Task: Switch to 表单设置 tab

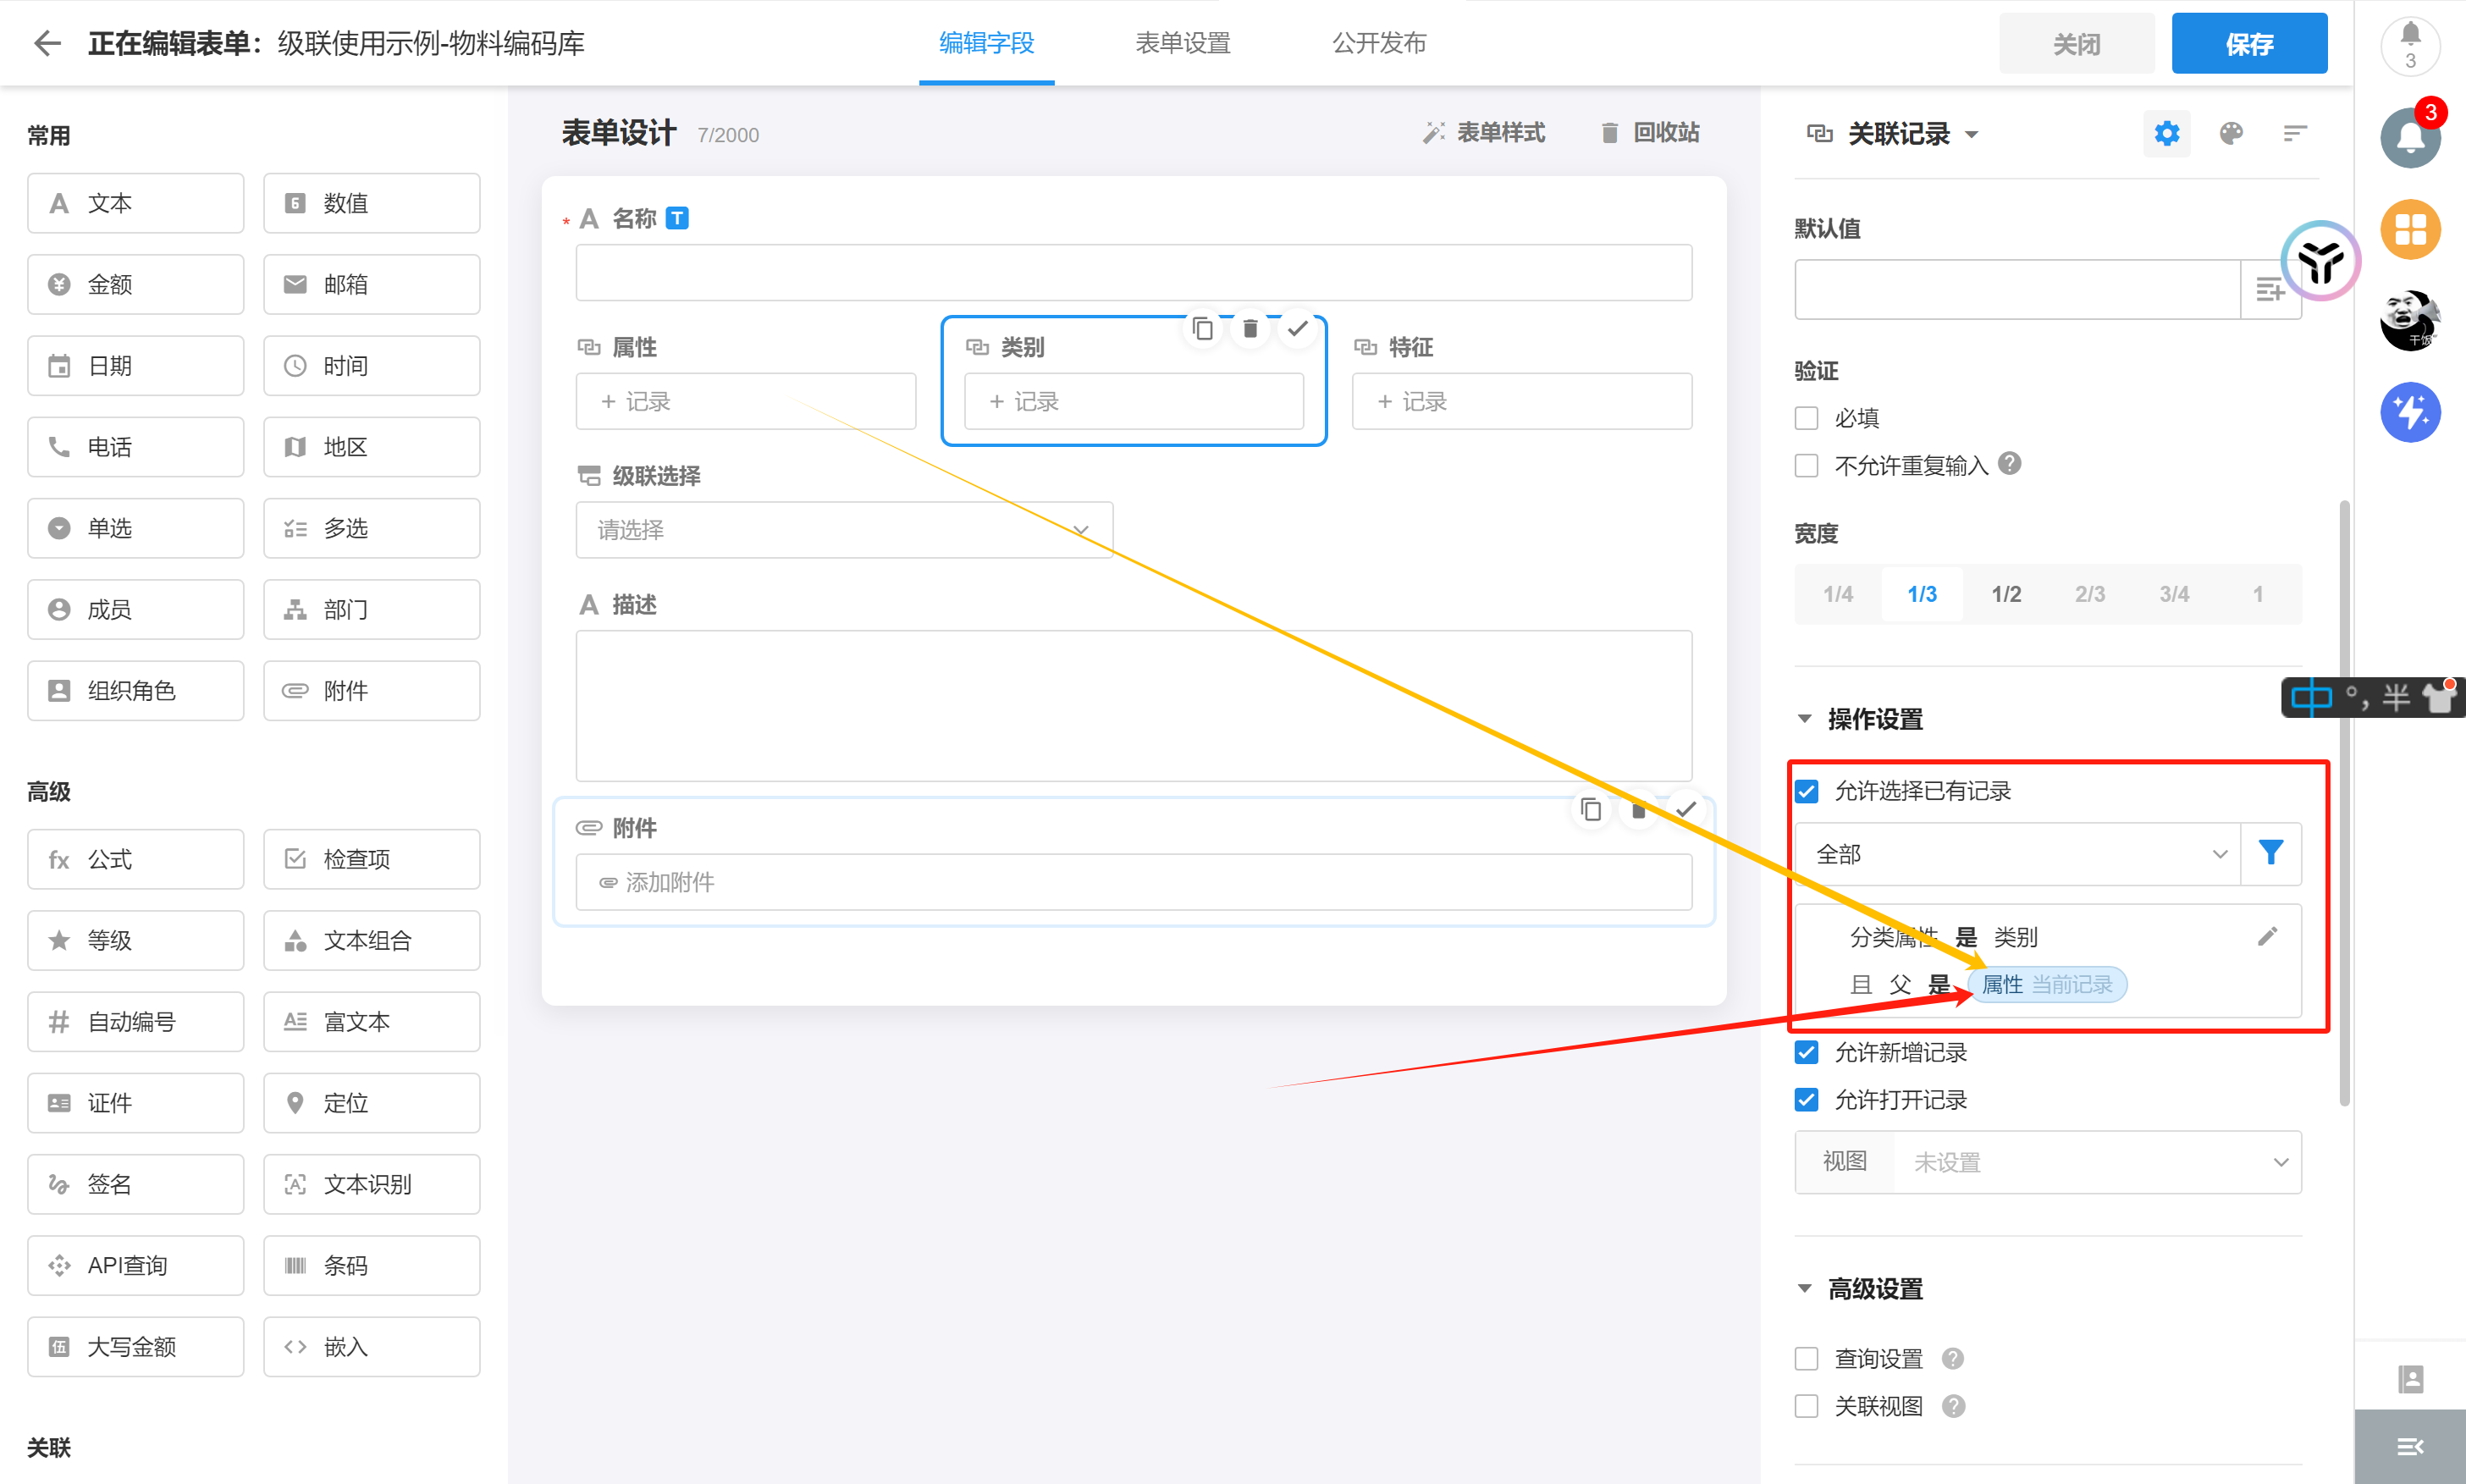Action: pyautogui.click(x=1182, y=43)
